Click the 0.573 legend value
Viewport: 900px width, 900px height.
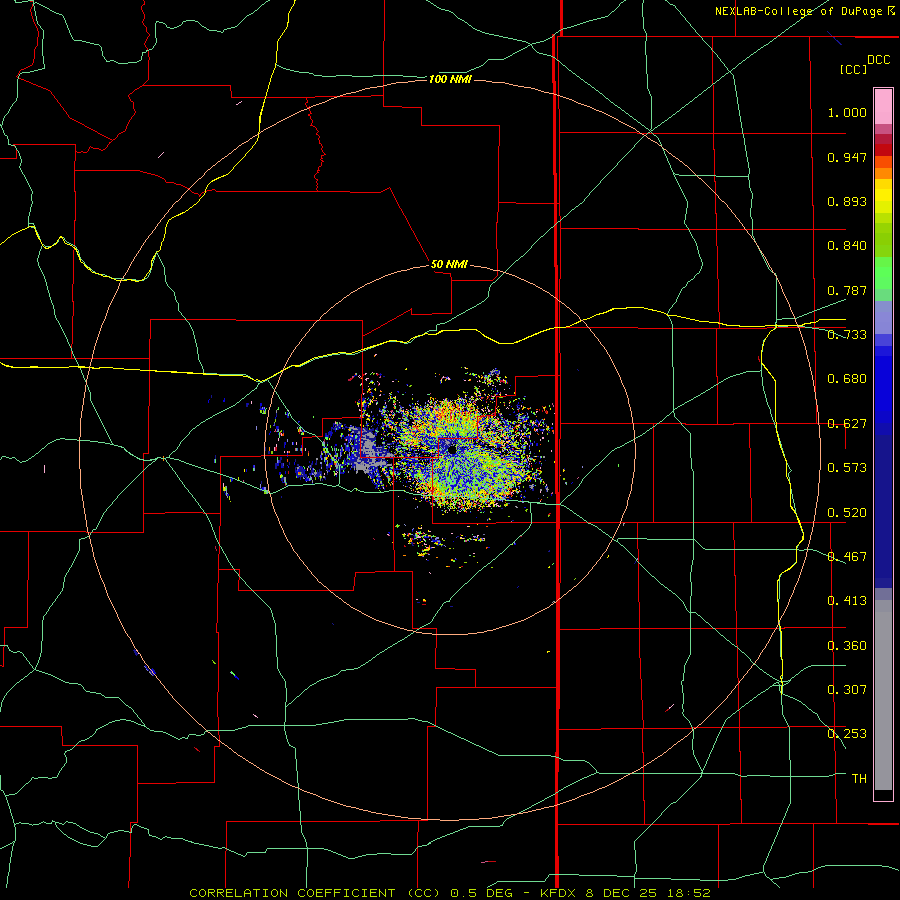[x=847, y=468]
